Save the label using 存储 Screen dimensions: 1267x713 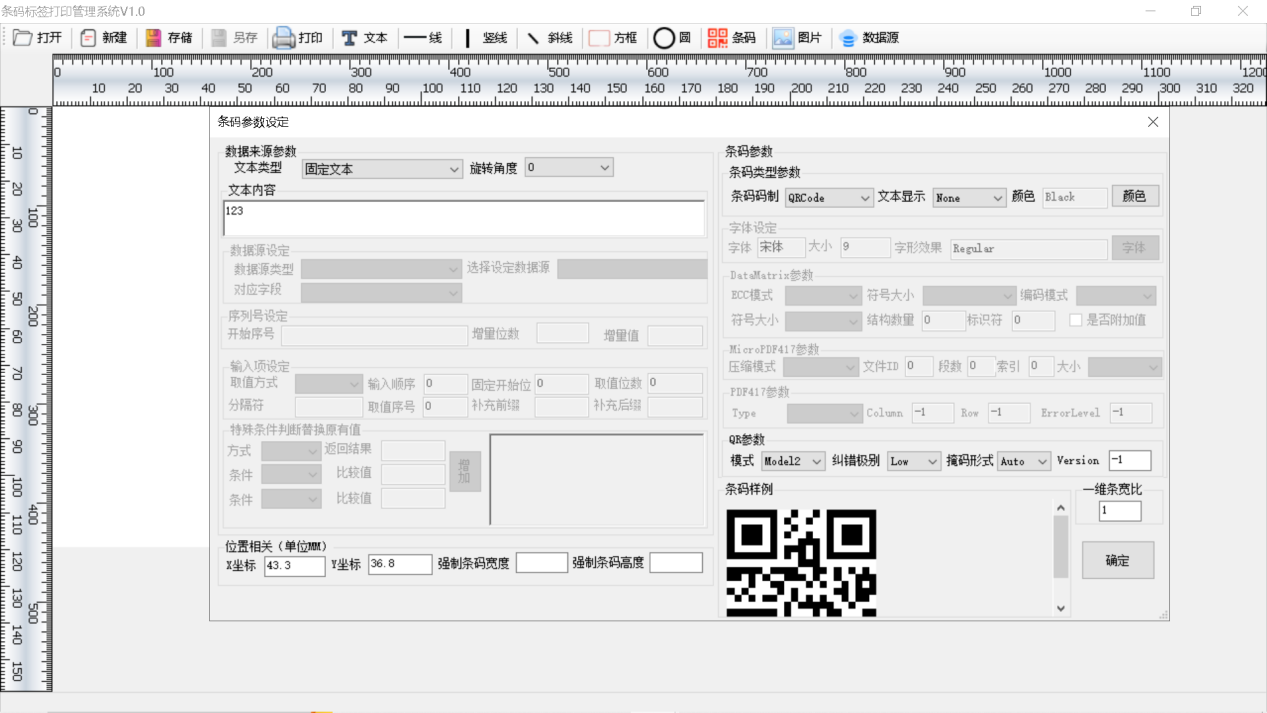click(x=169, y=38)
